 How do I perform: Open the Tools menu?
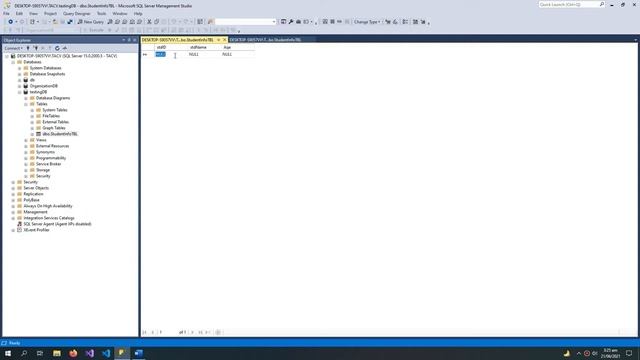tap(101, 13)
